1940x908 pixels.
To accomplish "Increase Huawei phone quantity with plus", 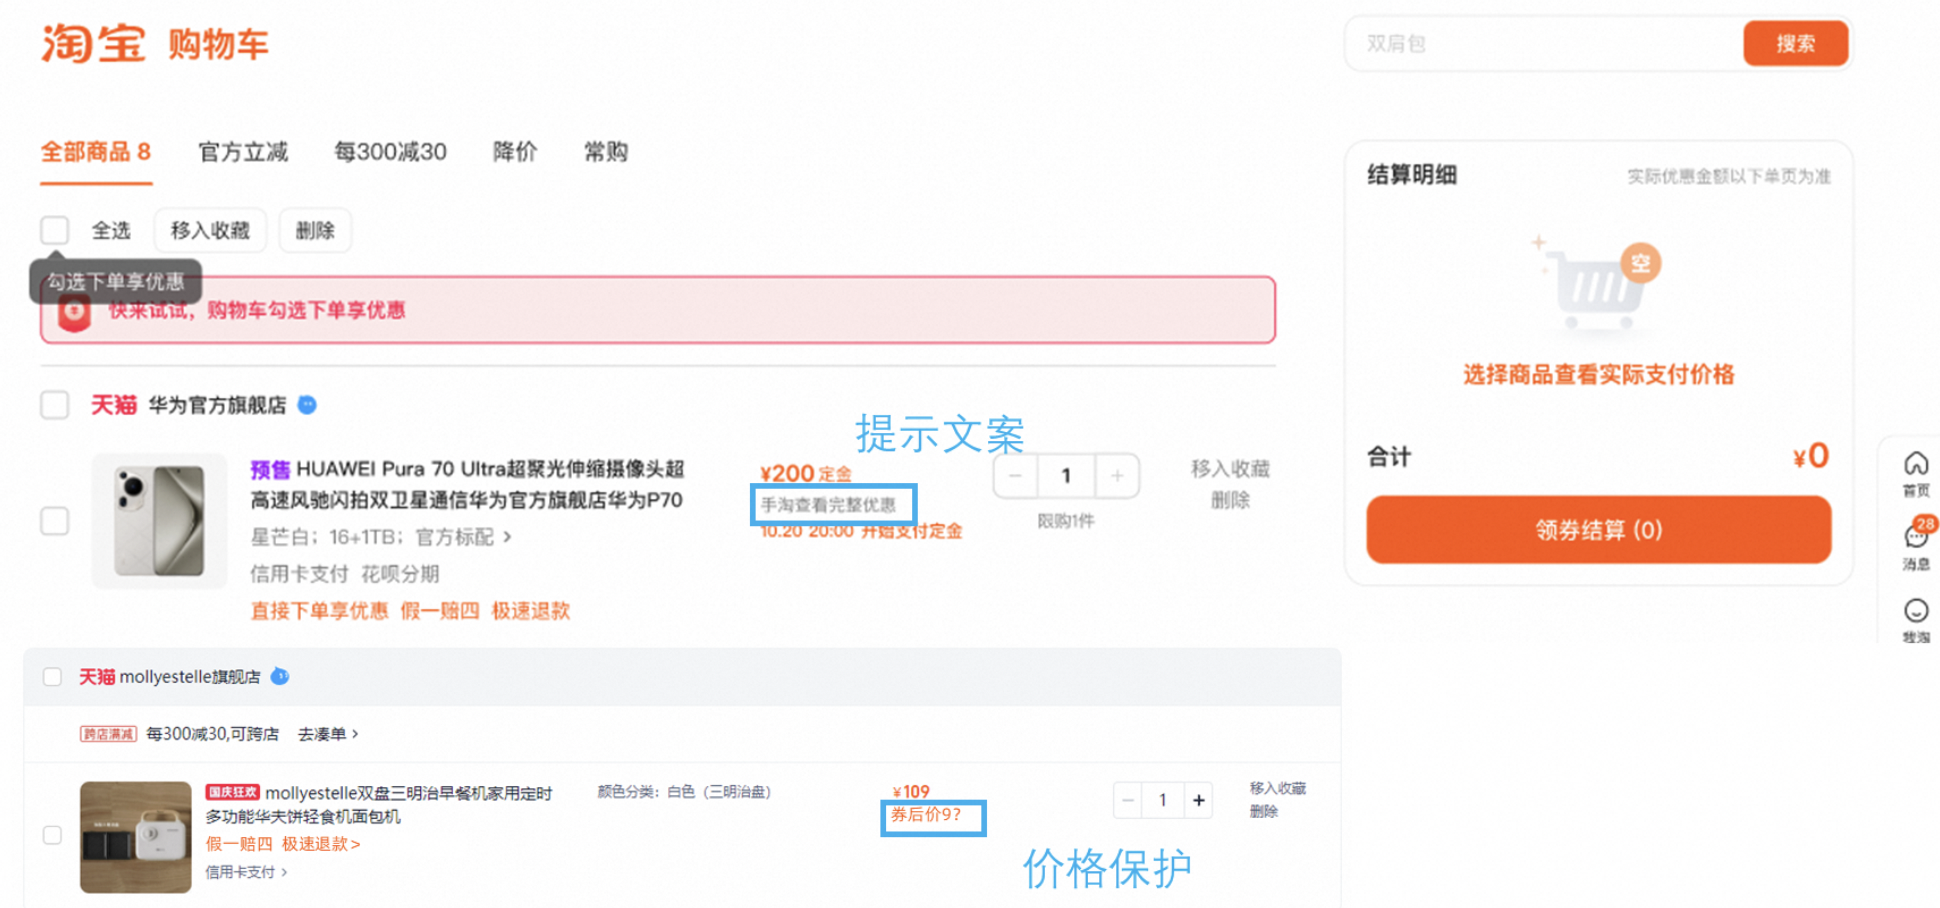I will [x=1117, y=475].
